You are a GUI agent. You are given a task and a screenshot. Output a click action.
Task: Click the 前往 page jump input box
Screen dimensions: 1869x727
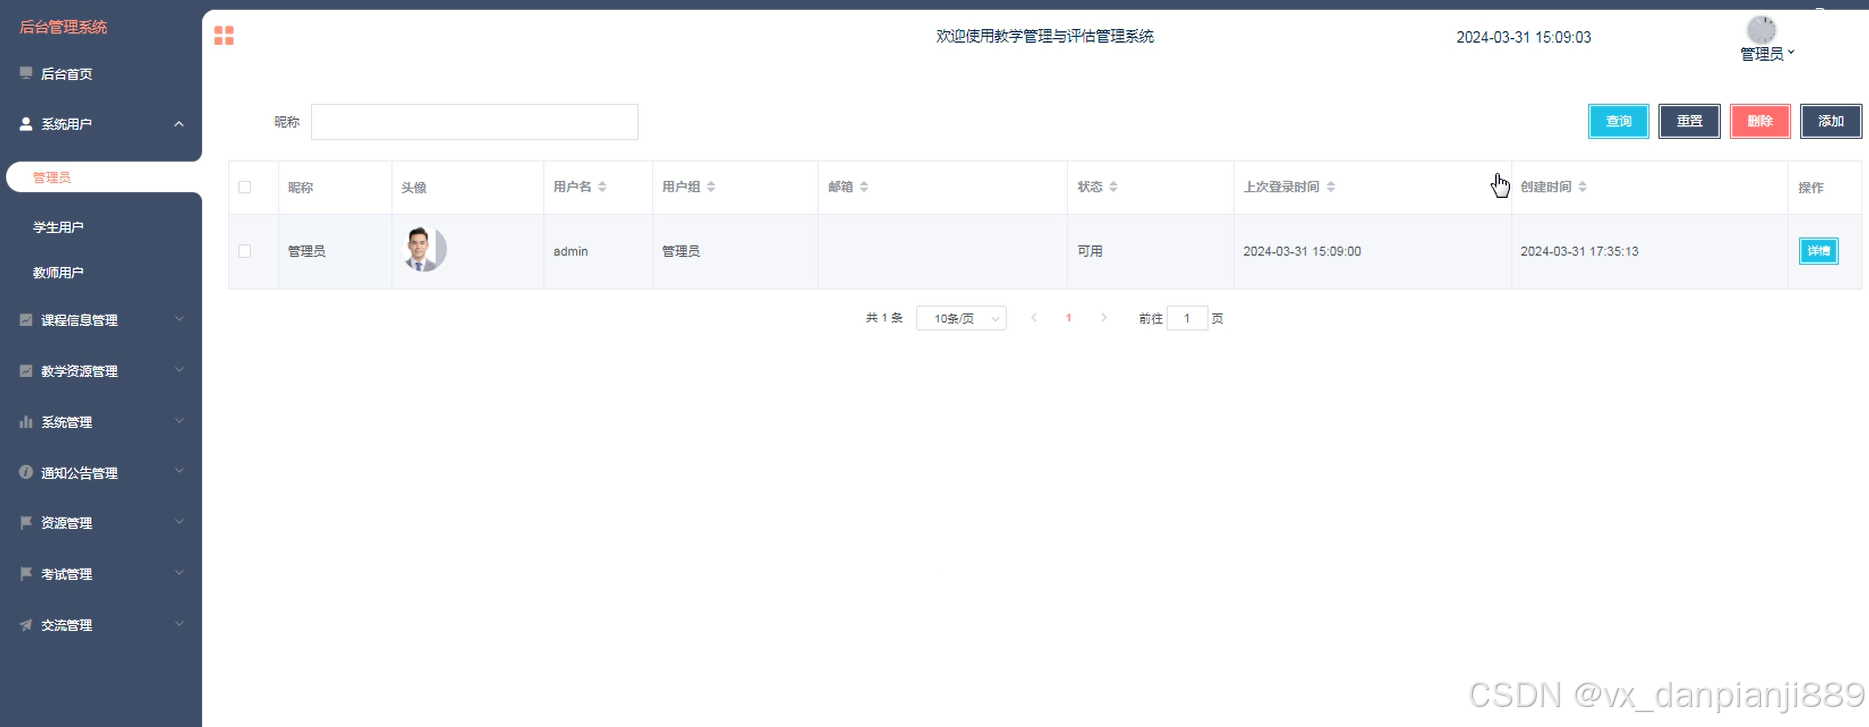[1187, 318]
